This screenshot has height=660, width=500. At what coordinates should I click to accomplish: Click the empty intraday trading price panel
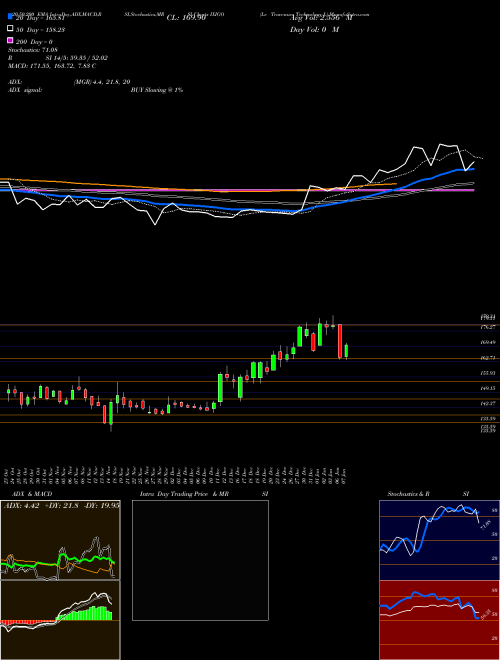[200, 560]
